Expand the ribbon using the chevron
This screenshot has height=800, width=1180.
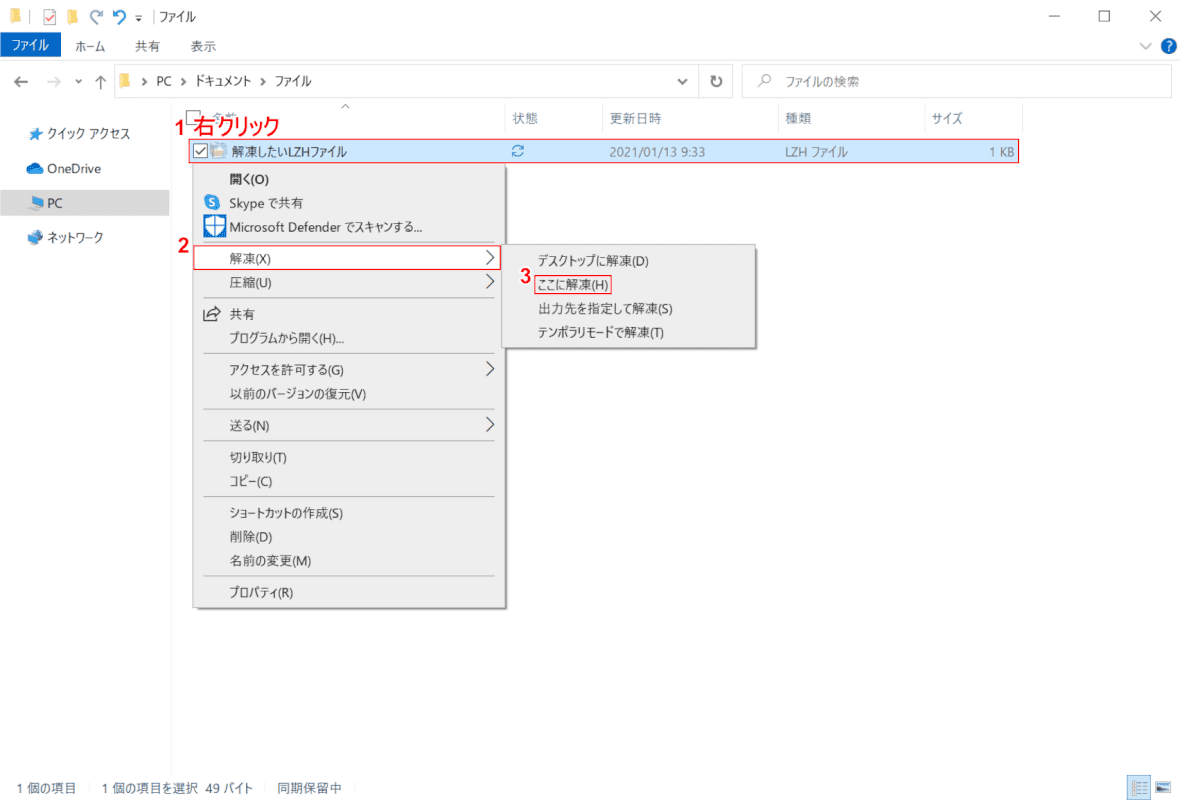coord(1145,47)
